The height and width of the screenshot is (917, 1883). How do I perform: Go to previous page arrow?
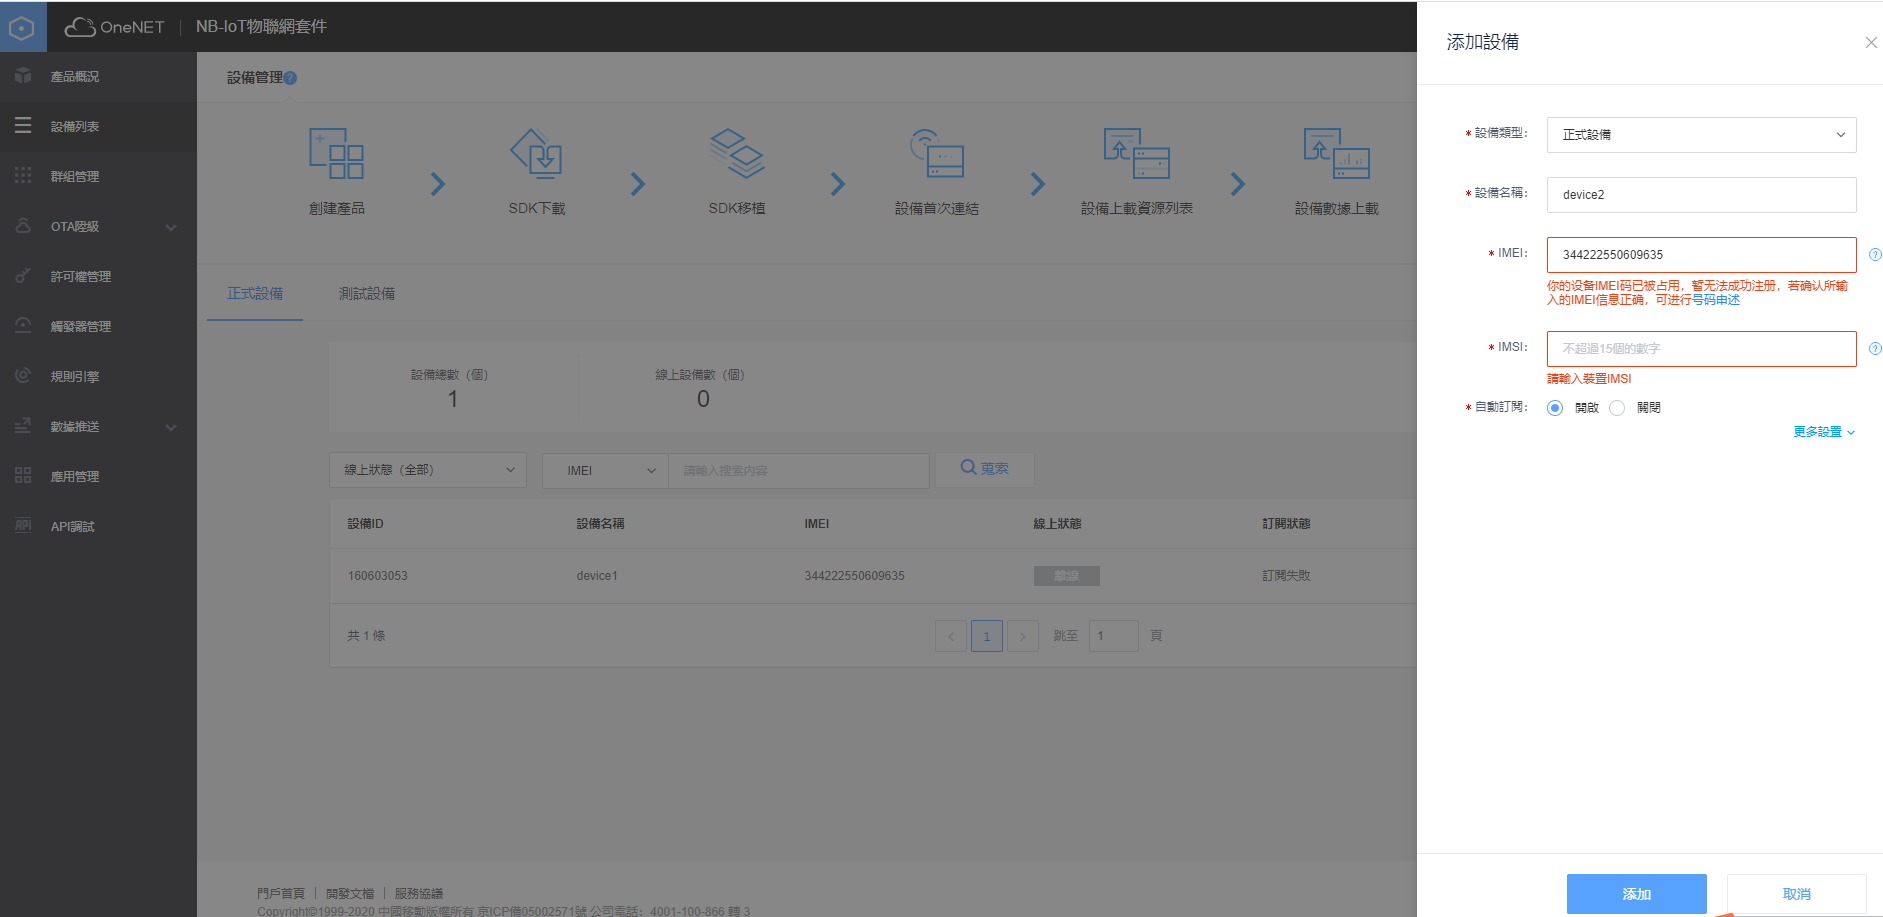coord(951,636)
